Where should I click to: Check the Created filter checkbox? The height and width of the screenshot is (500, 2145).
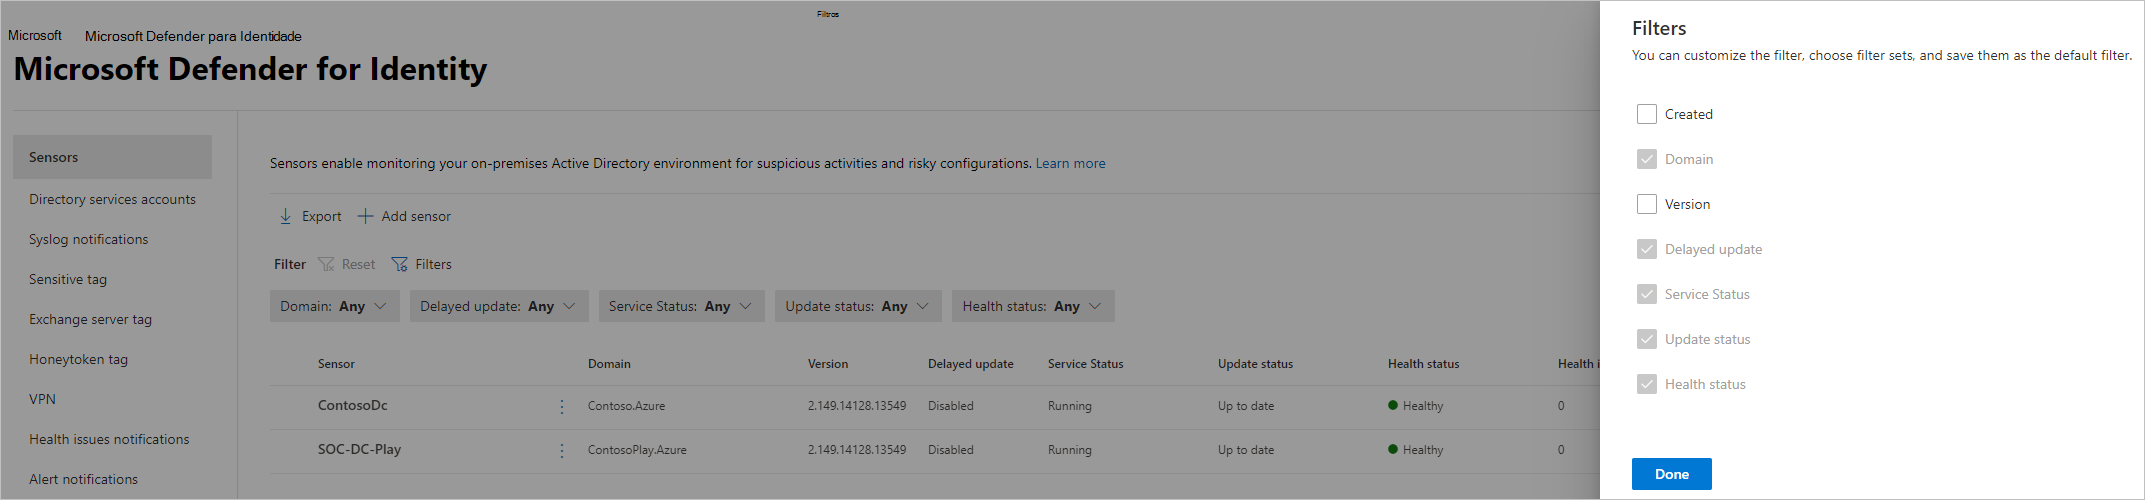point(1647,114)
